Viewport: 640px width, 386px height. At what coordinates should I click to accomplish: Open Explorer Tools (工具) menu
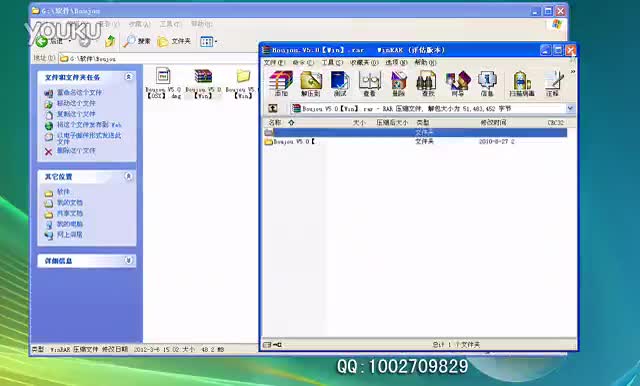coord(171,24)
